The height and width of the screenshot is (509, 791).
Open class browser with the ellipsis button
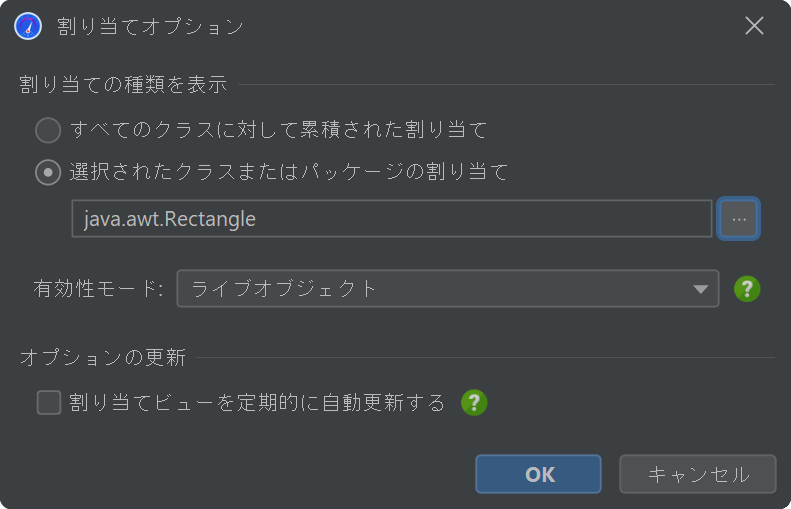tap(739, 218)
